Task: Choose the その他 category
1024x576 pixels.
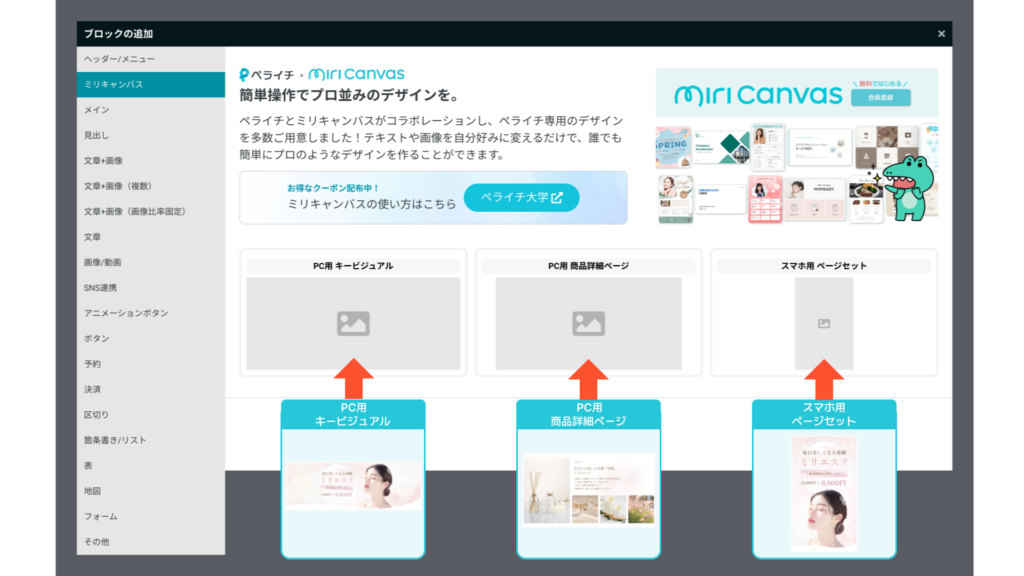Action: (151, 542)
